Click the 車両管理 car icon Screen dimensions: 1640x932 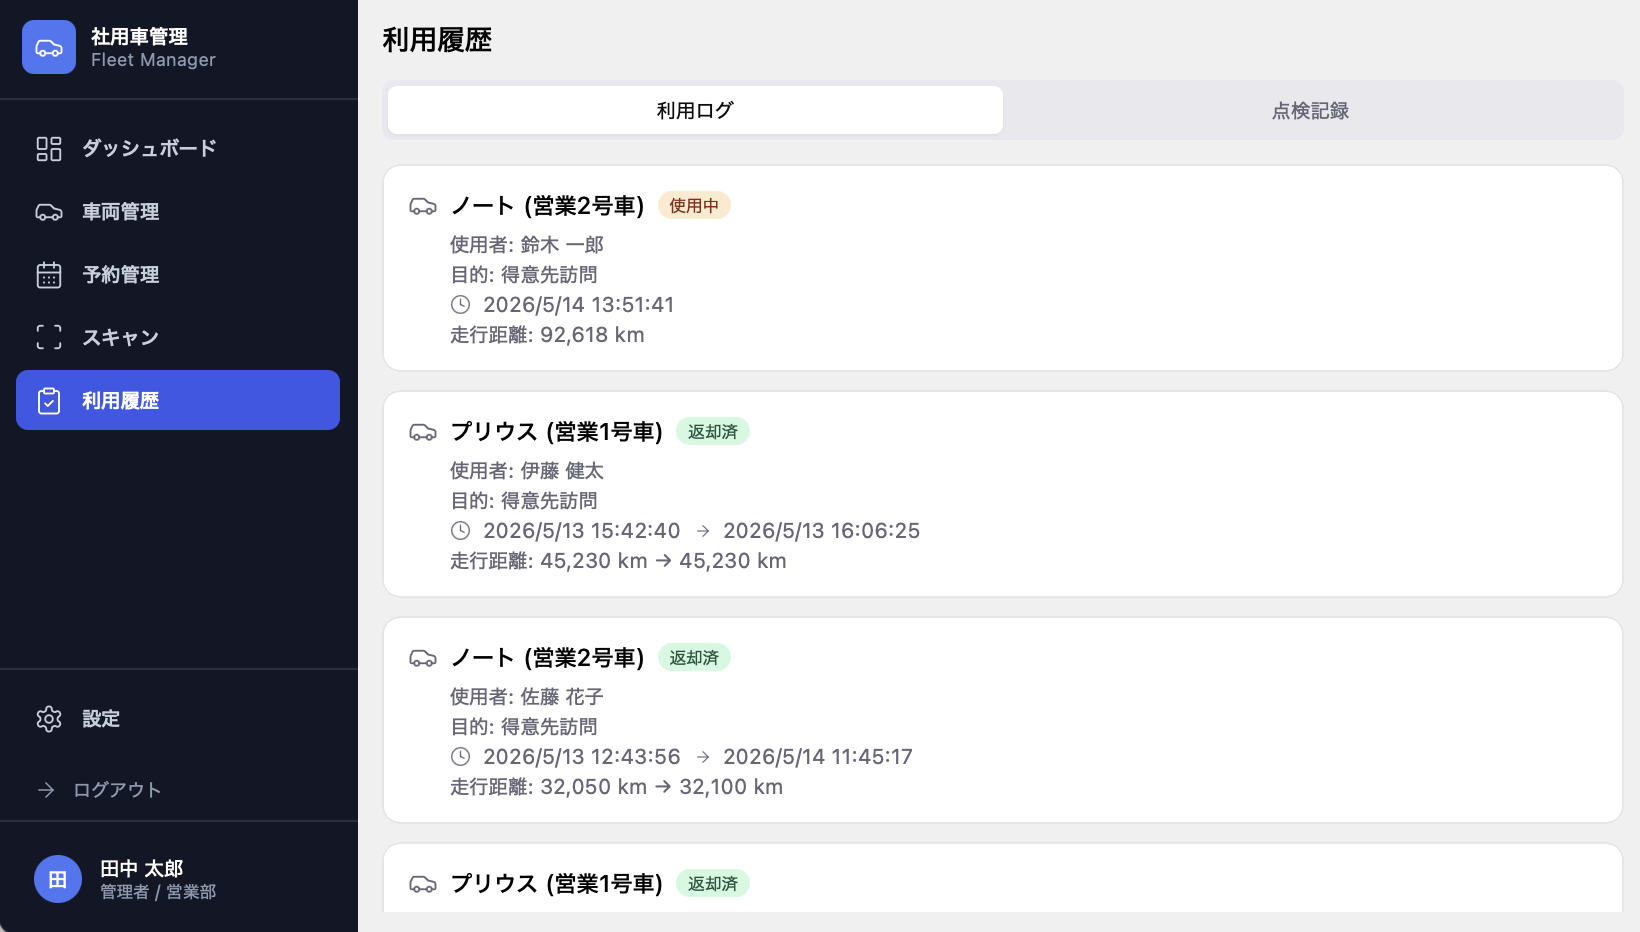tap(49, 212)
